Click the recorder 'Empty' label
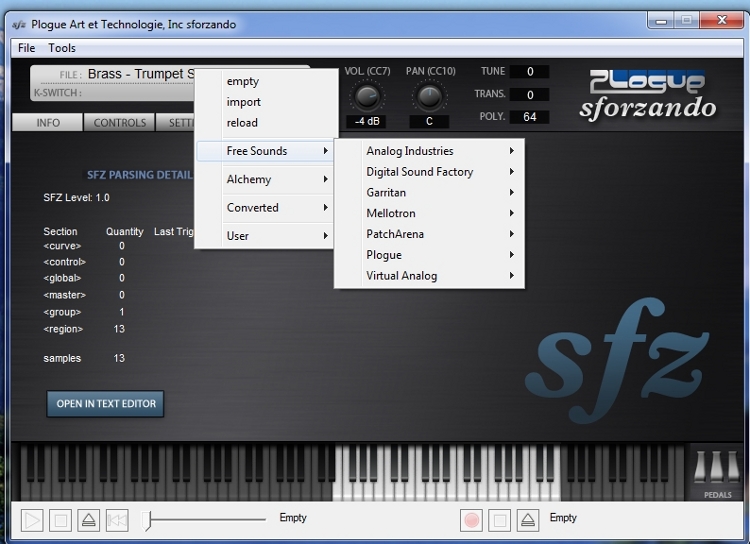750x544 pixels. tap(563, 518)
